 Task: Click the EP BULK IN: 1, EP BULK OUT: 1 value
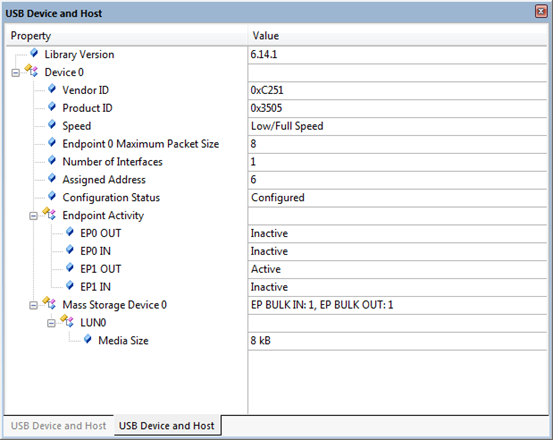(x=322, y=305)
